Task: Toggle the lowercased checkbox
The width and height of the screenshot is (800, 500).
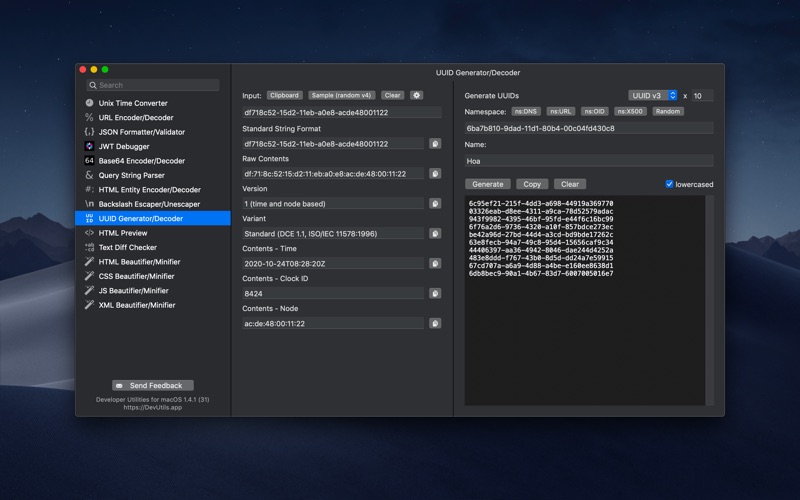Action: (x=670, y=184)
